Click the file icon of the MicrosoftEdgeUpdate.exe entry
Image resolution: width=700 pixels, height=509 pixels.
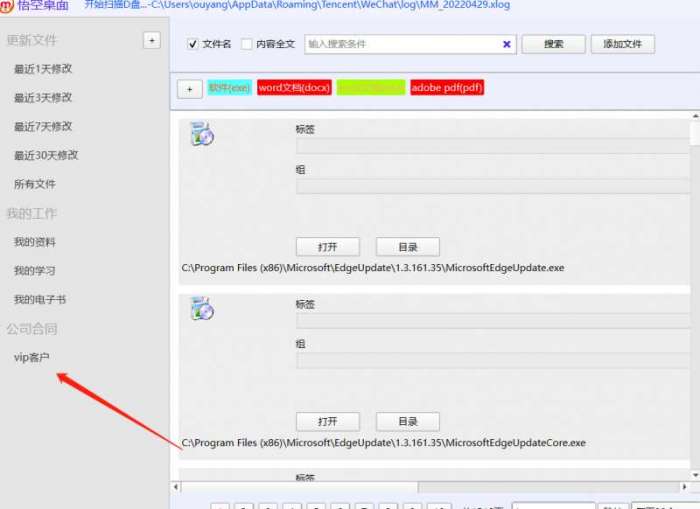point(202,134)
